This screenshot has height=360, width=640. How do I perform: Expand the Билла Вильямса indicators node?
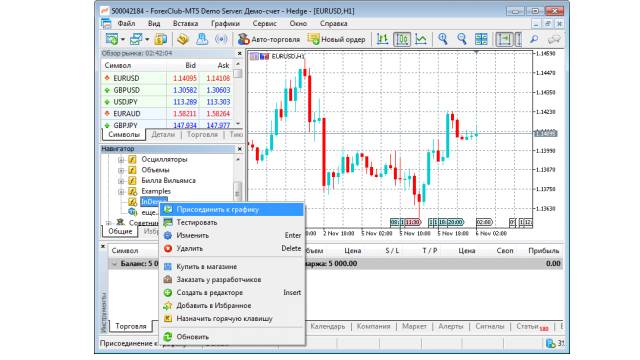click(x=121, y=181)
